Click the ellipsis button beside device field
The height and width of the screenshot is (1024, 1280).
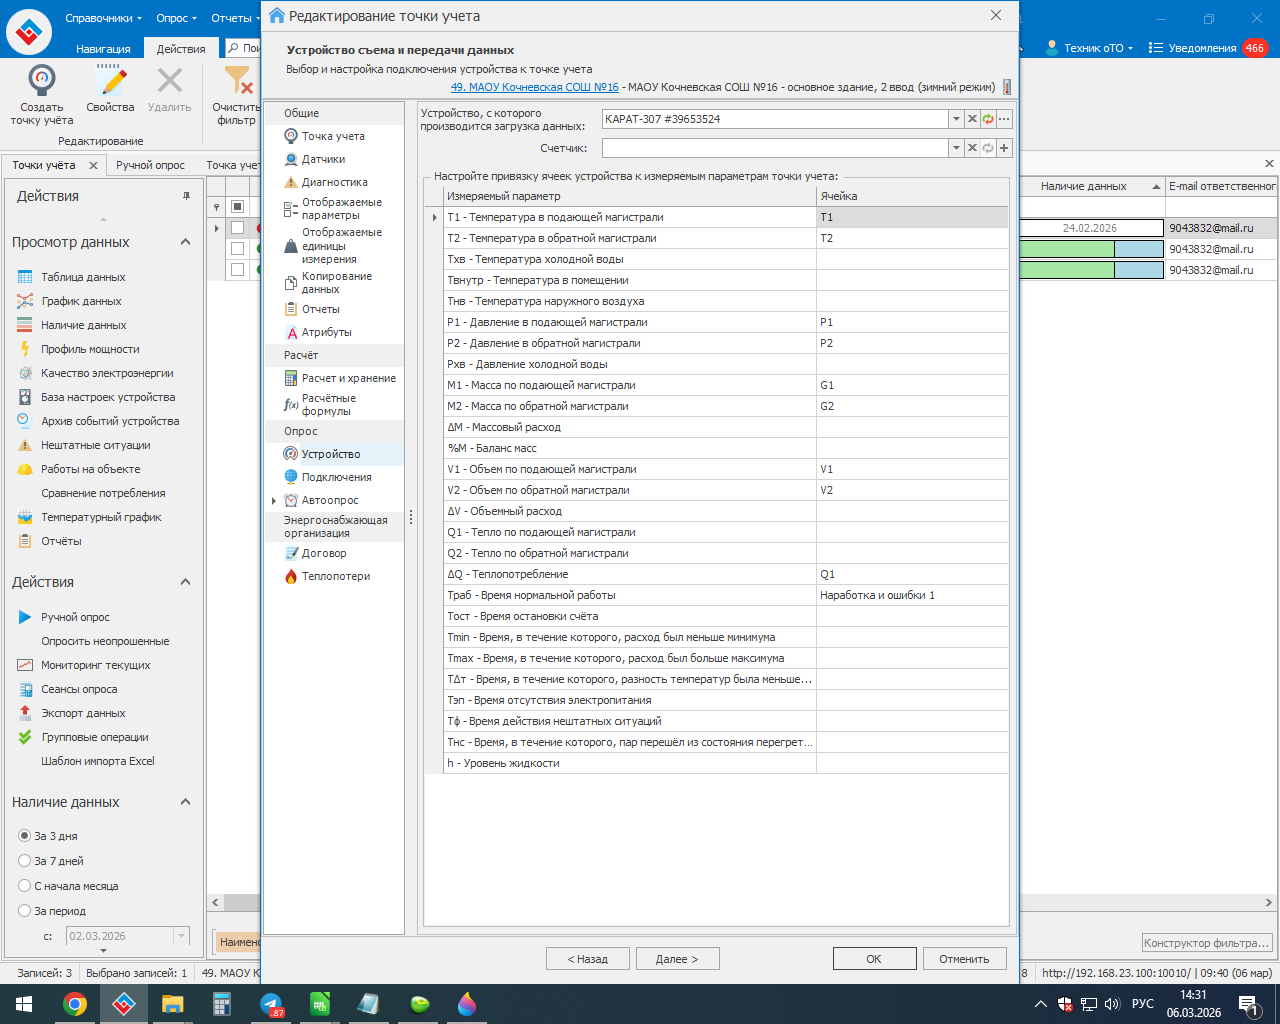point(1004,119)
